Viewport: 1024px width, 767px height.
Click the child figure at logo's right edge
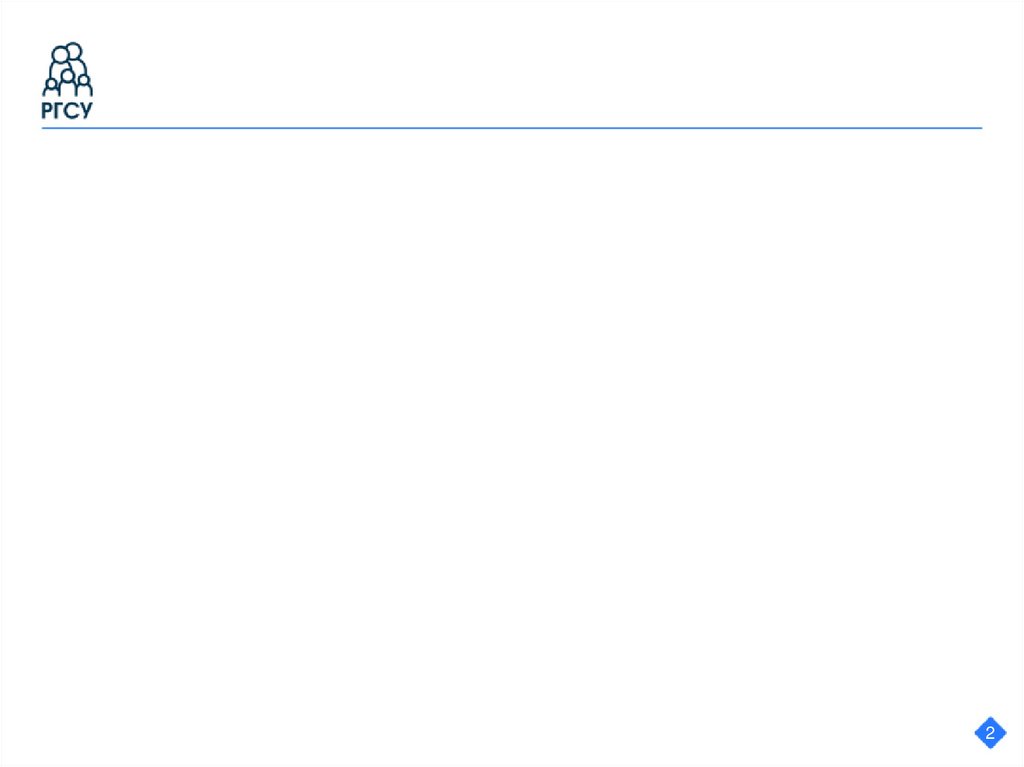84,86
